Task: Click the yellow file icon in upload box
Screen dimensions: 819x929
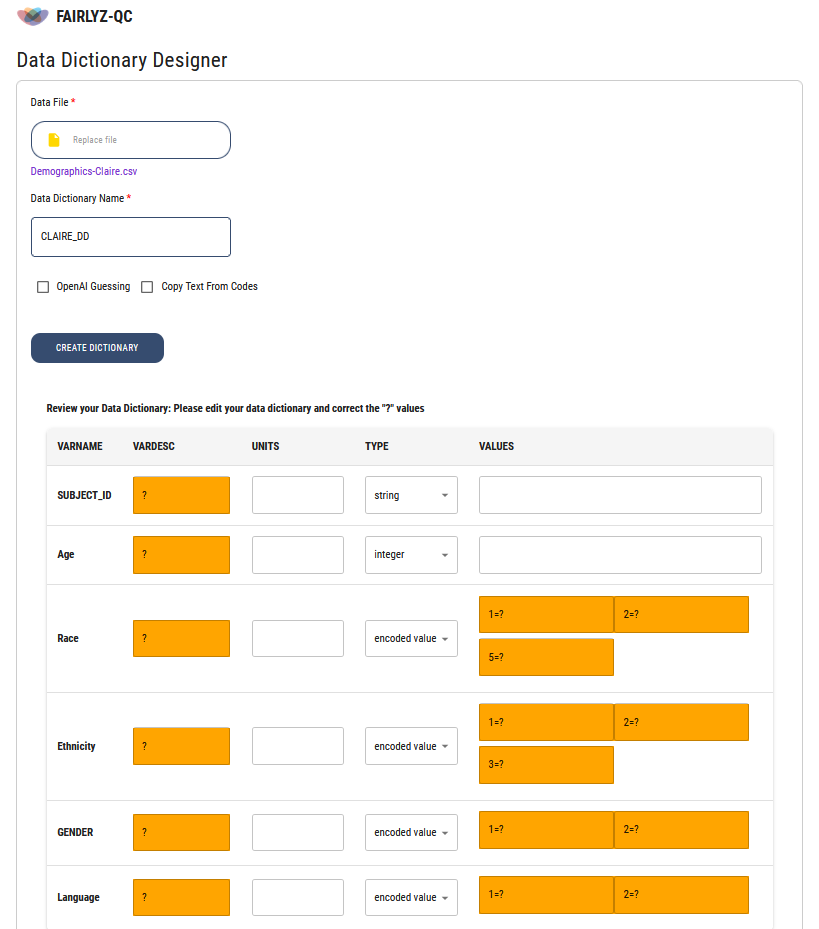Action: [54, 140]
